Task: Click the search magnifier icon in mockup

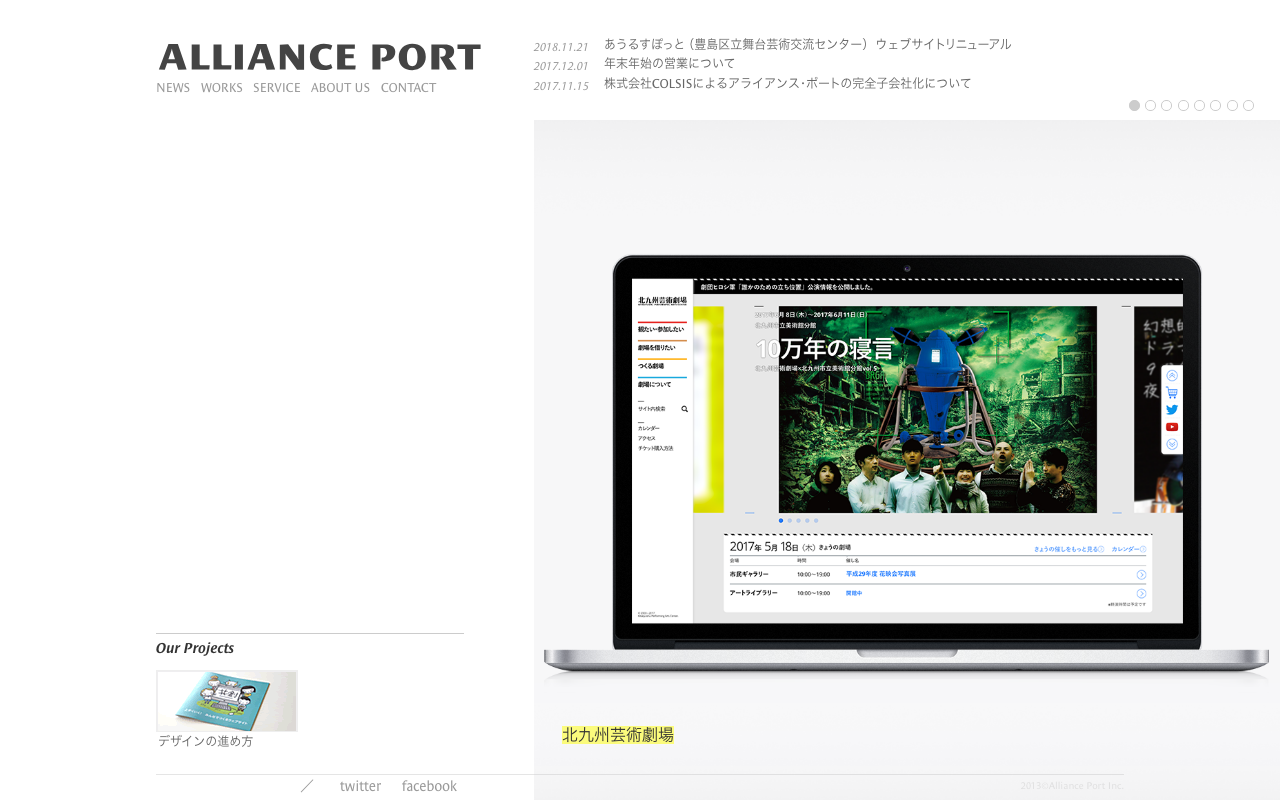Action: click(685, 409)
